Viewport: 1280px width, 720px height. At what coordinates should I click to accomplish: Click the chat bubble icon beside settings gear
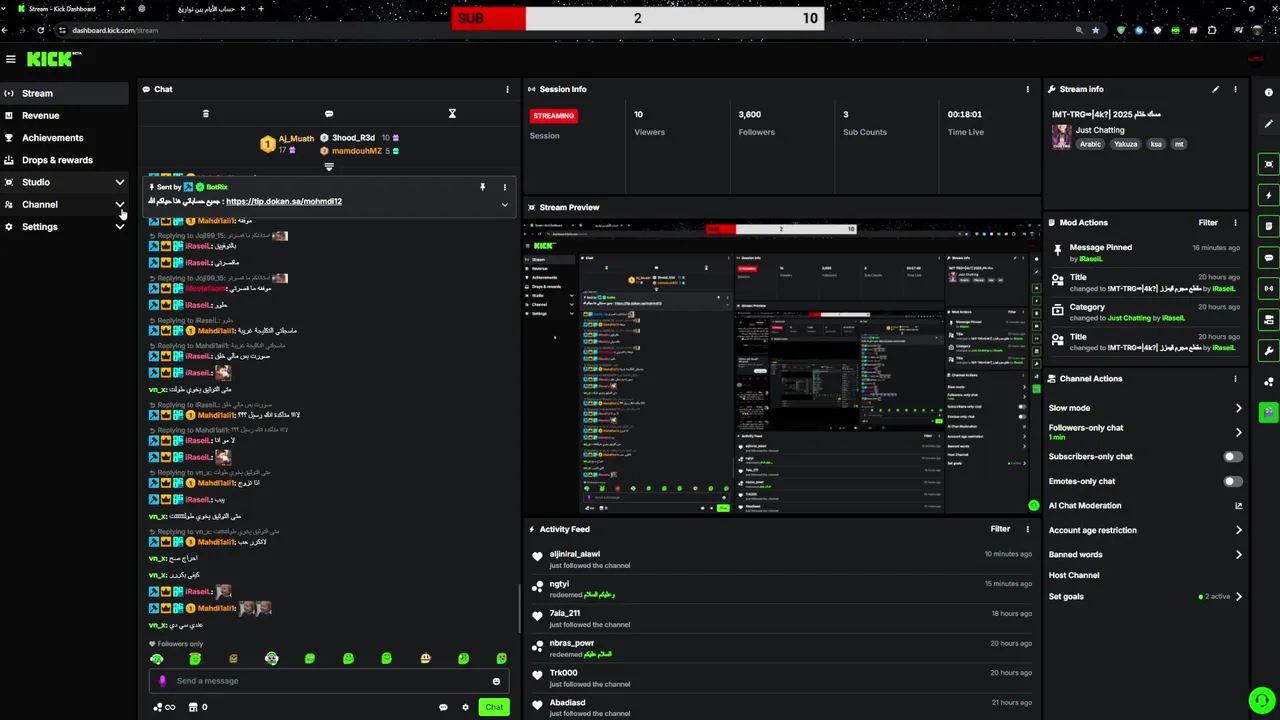coord(443,707)
